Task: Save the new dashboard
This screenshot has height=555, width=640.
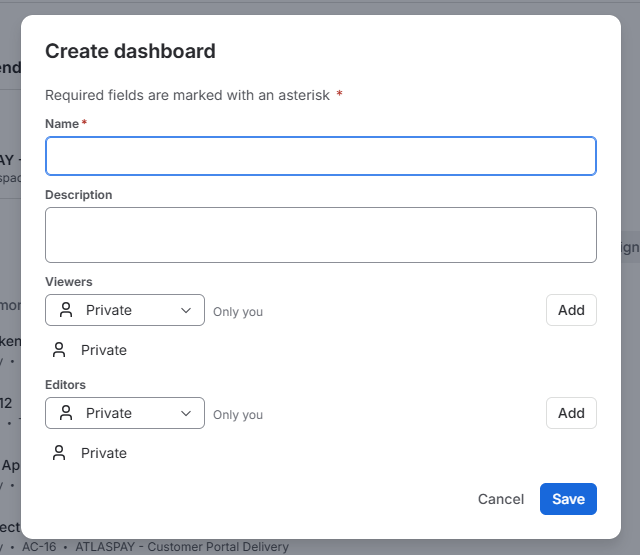Action: (x=568, y=499)
